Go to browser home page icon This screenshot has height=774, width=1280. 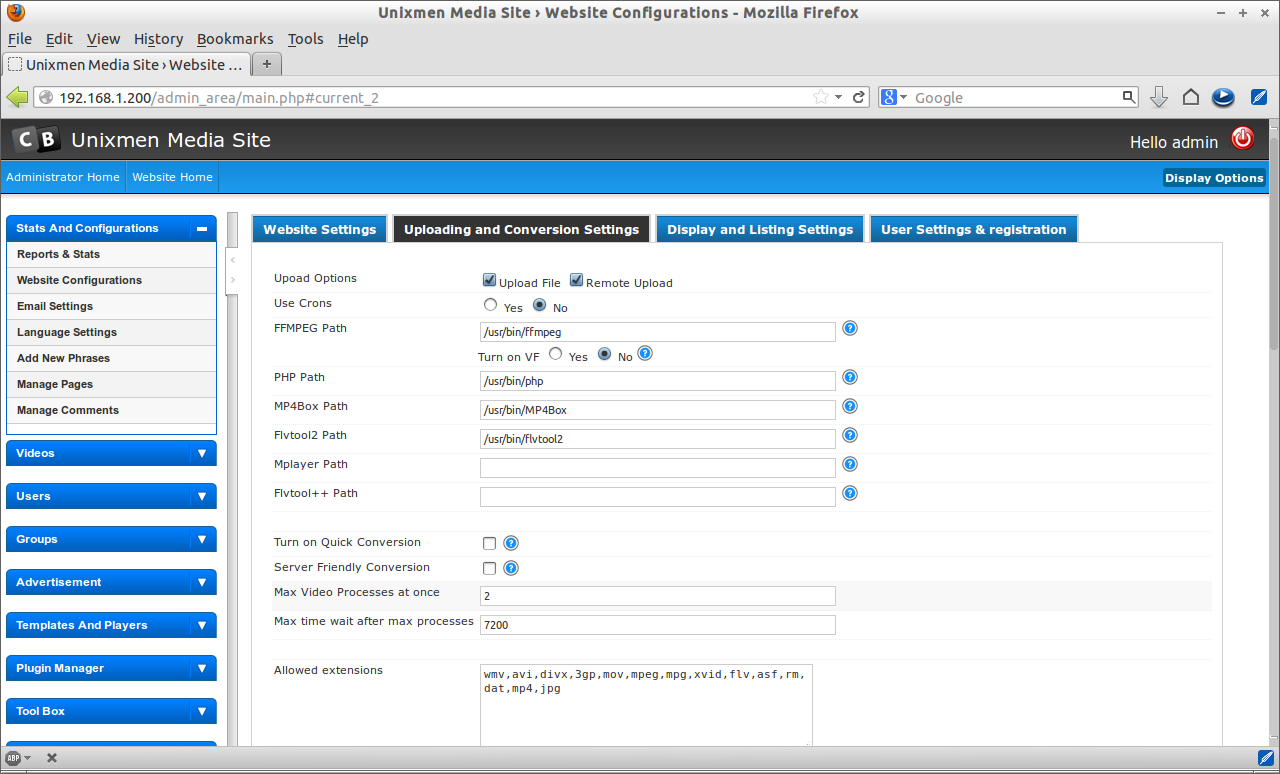[1190, 97]
